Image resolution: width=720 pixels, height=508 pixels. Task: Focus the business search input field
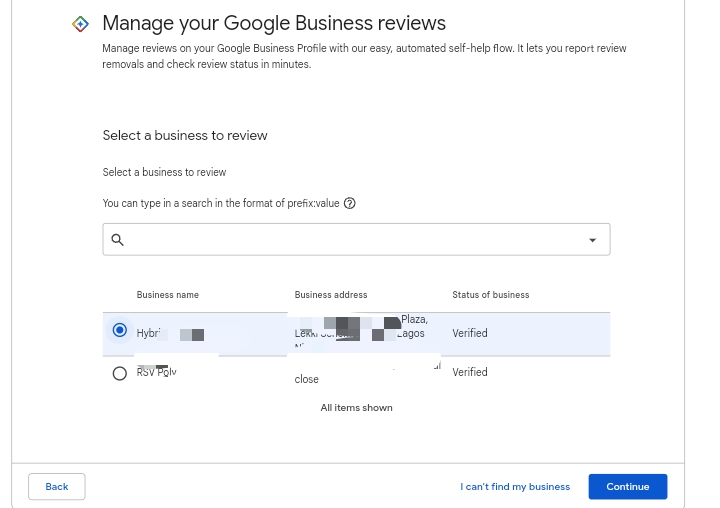[356, 239]
